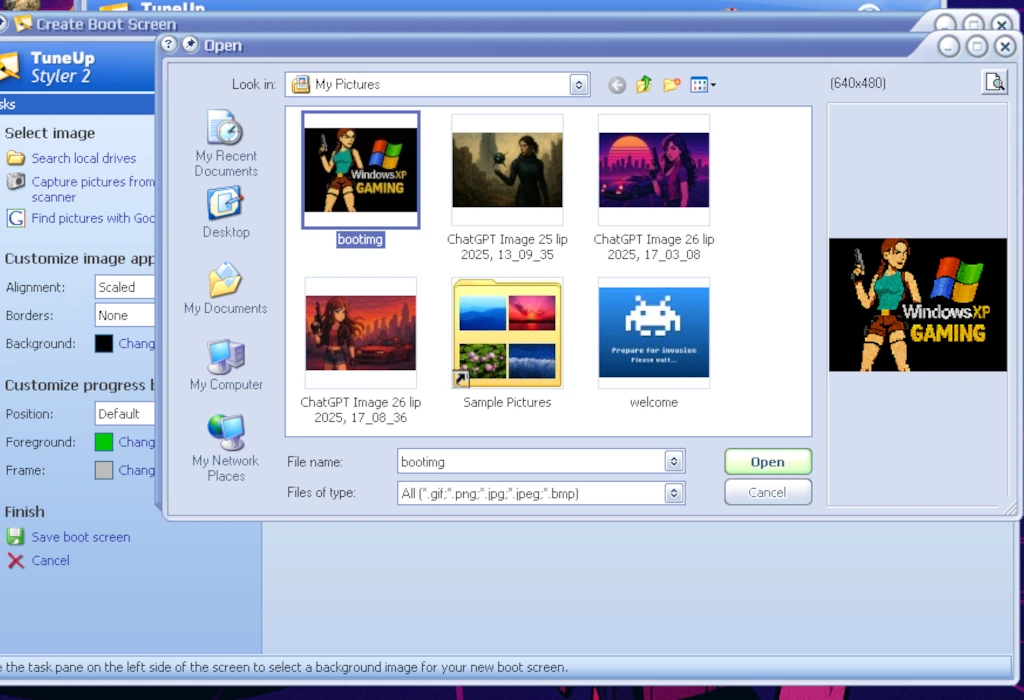This screenshot has width=1024, height=700.
Task: Select the bootimg thumbnail
Action: [x=360, y=170]
